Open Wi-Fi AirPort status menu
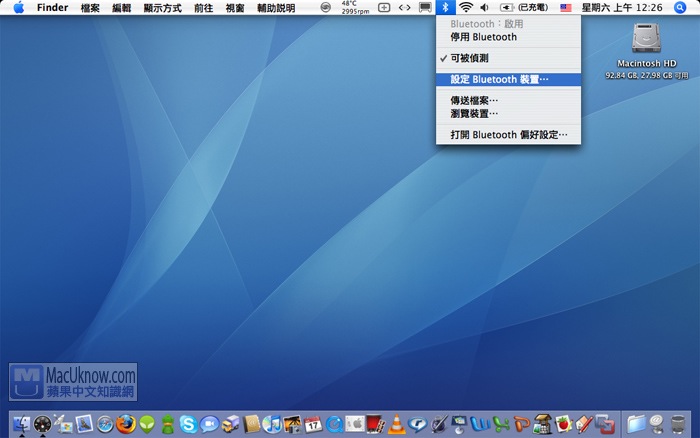 point(466,8)
